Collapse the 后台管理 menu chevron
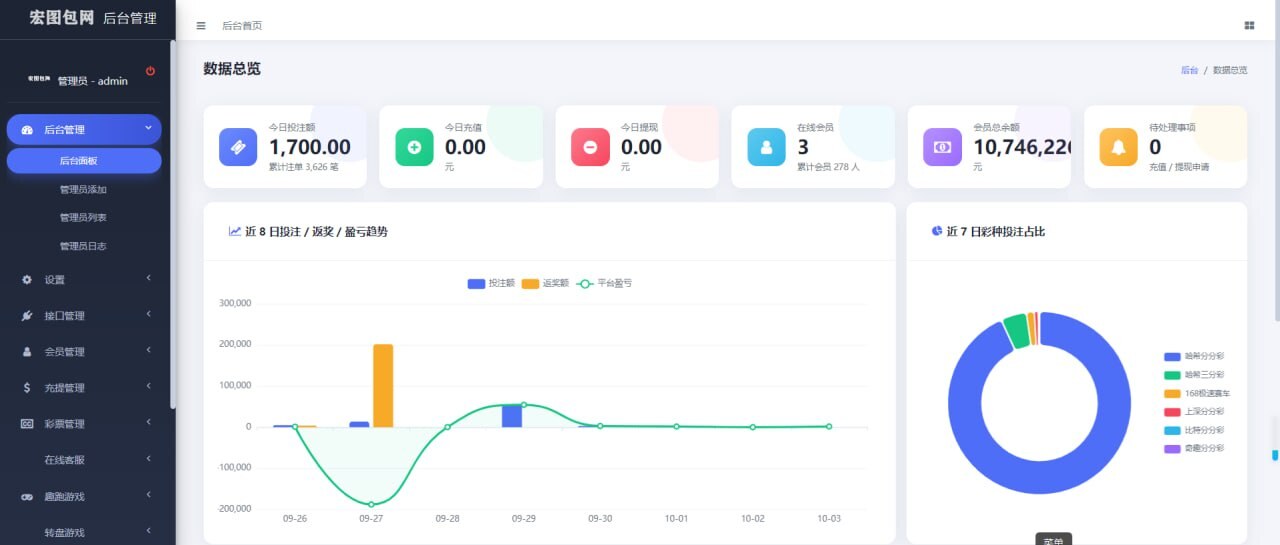 (x=148, y=127)
